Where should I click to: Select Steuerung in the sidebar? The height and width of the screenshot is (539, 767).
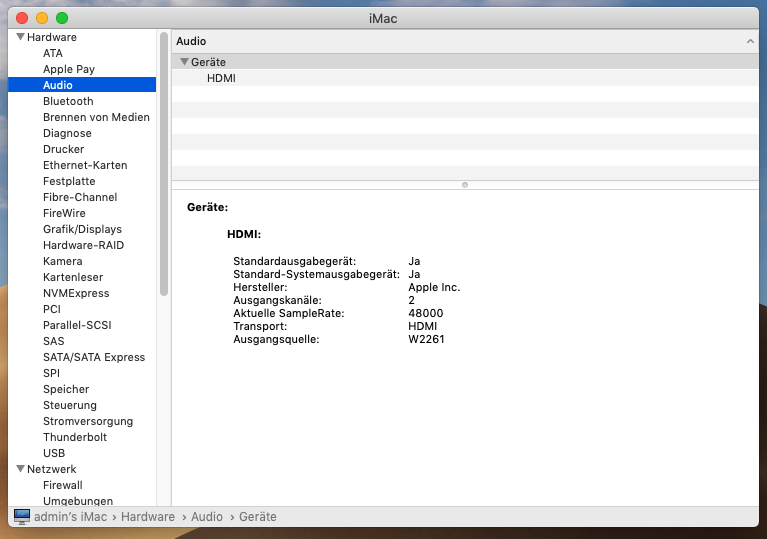70,405
